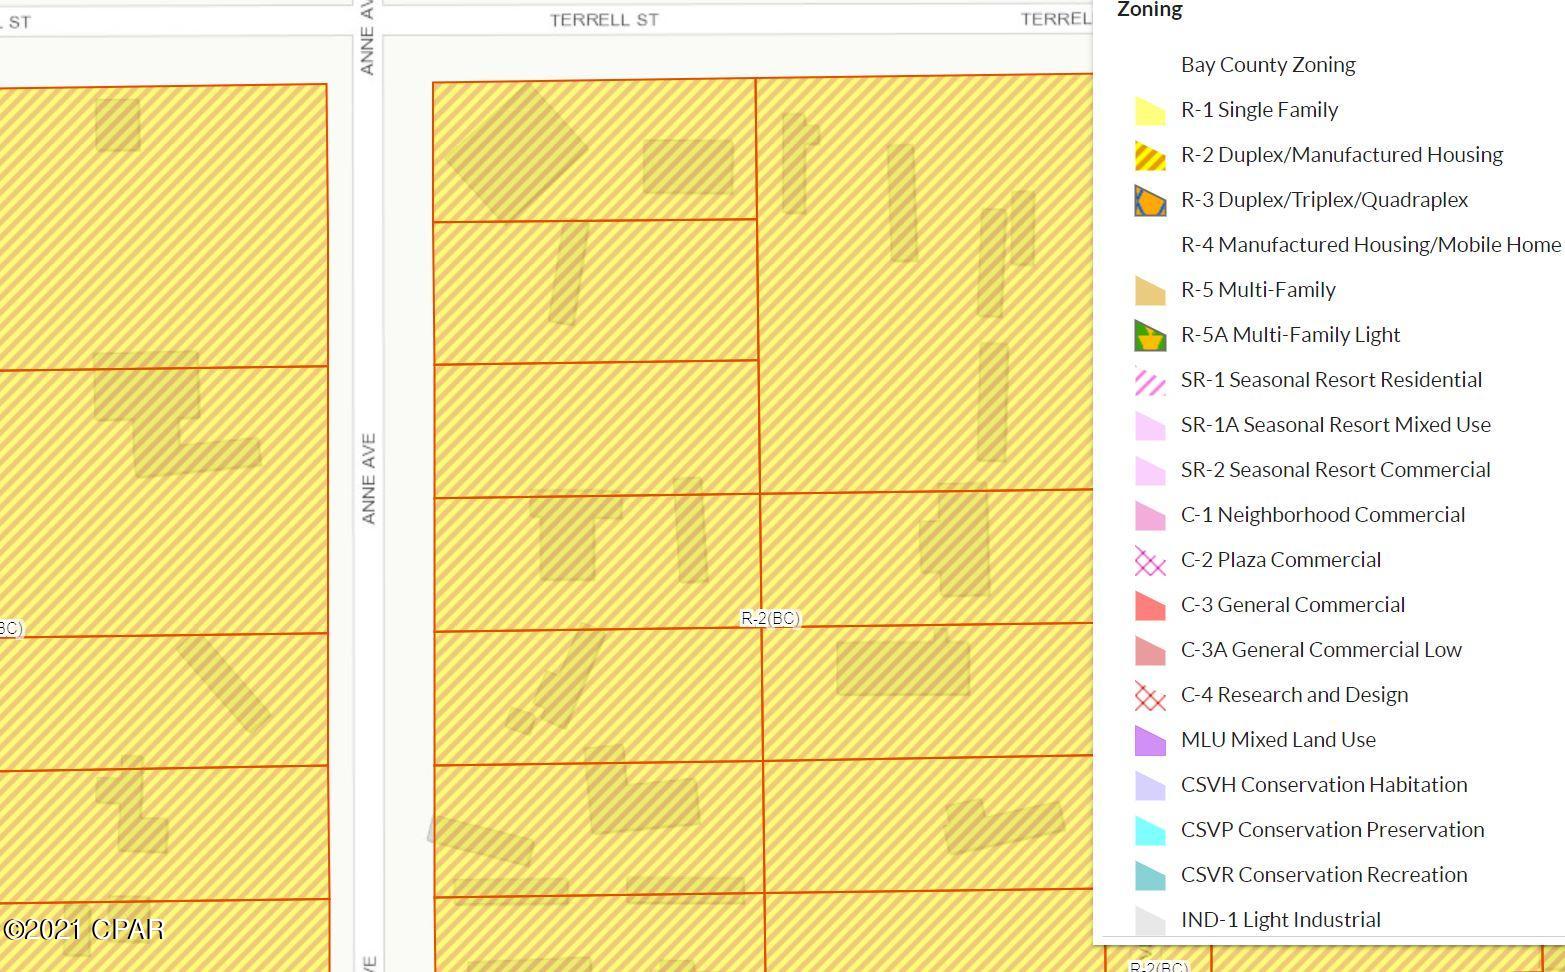Click the MLU Mixed Land Use purple icon
The image size is (1565, 972).
click(1150, 741)
